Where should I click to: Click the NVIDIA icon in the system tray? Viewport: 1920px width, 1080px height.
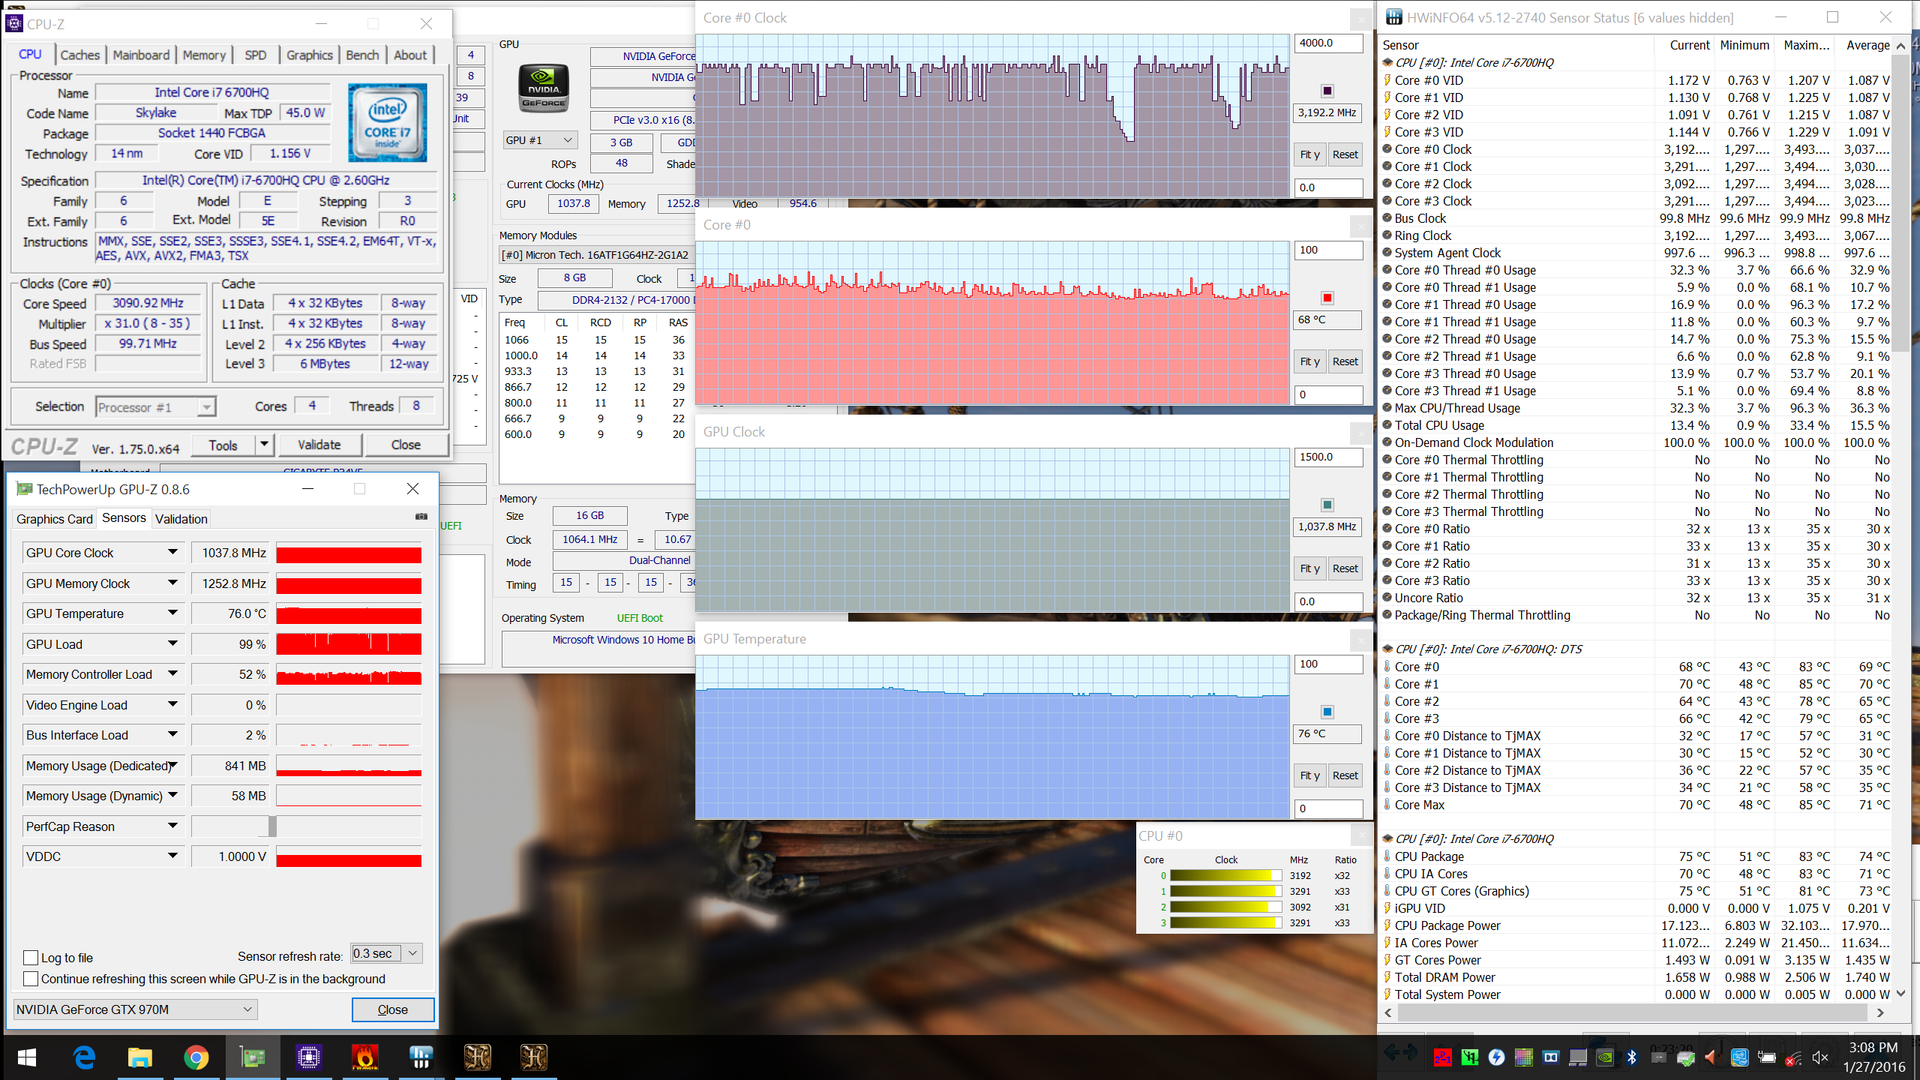coord(1604,1057)
